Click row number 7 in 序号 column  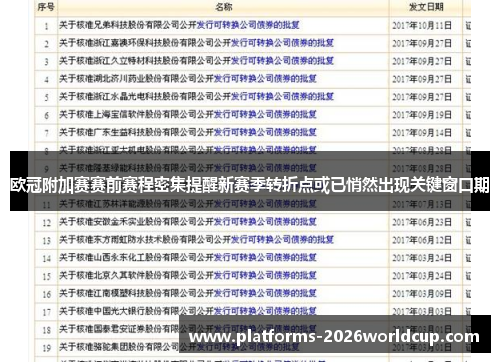[46, 133]
